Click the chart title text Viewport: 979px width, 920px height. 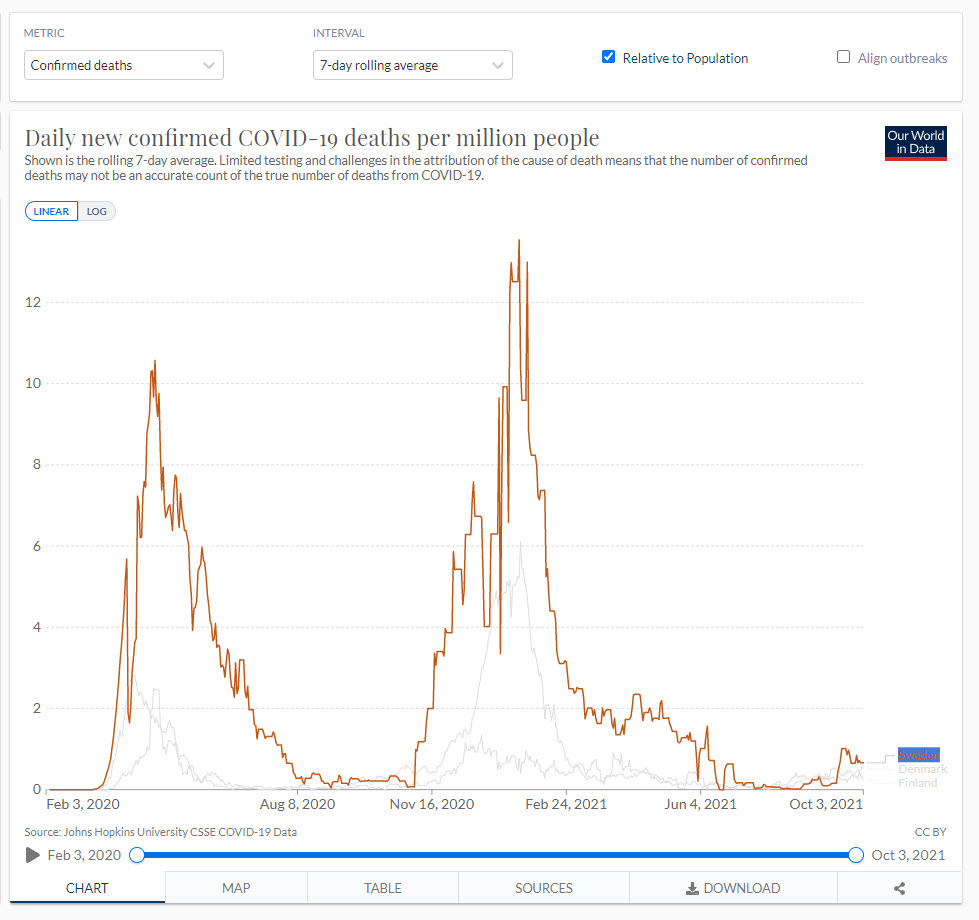[312, 137]
